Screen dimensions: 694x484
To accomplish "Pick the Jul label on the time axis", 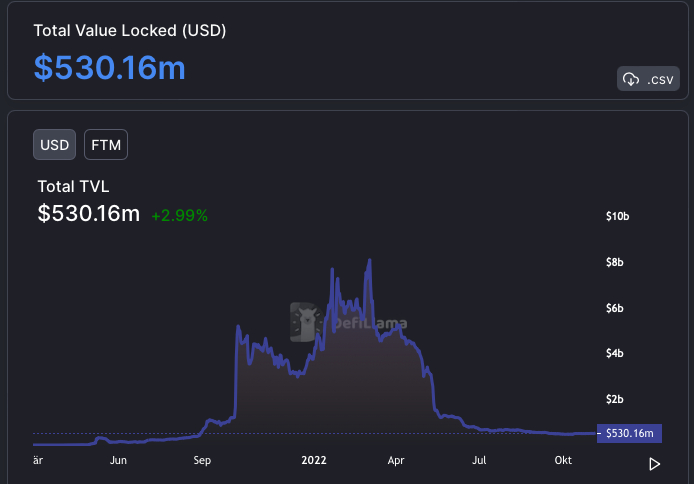I will (479, 460).
